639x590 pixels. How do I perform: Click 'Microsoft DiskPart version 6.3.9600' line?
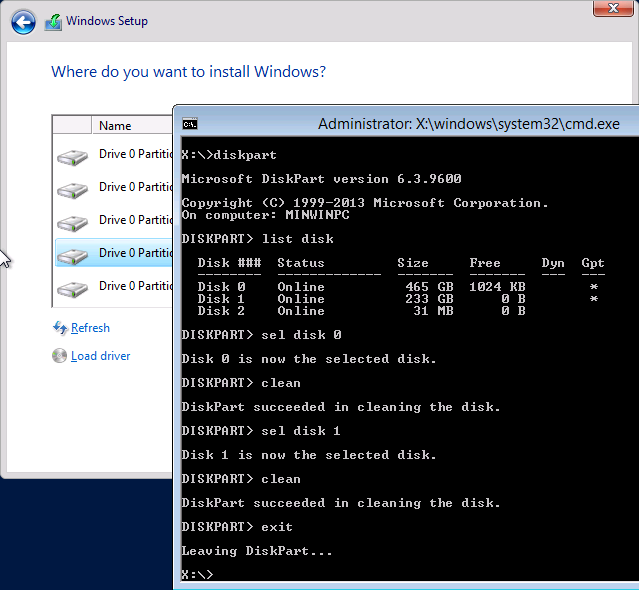(322, 179)
